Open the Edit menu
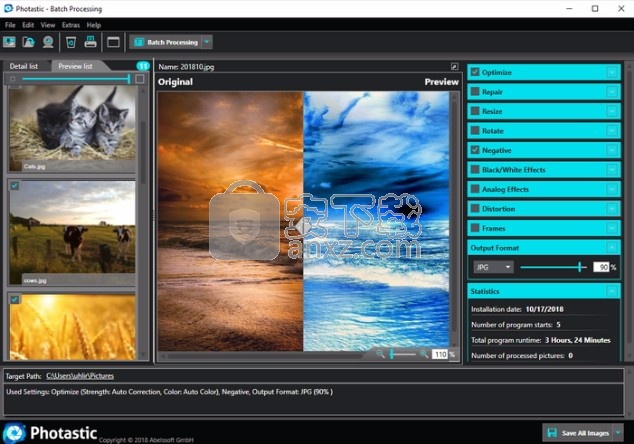 pos(28,25)
